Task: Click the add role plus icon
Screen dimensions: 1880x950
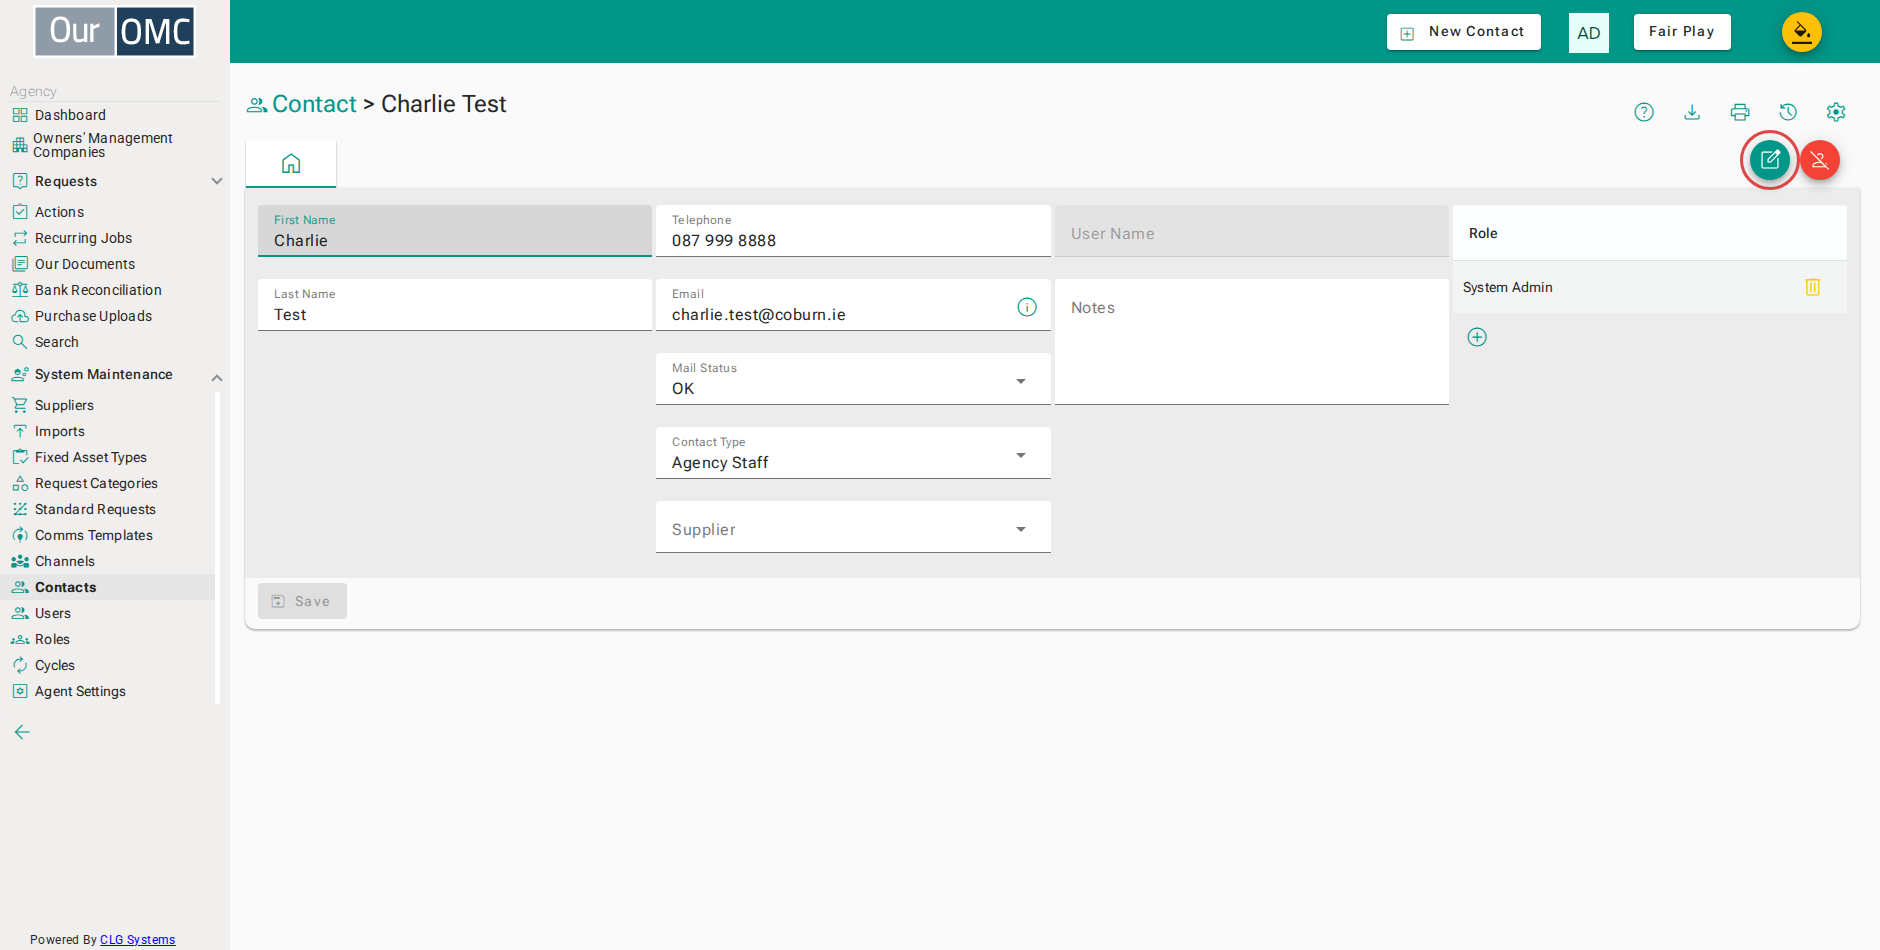Action: pos(1477,337)
